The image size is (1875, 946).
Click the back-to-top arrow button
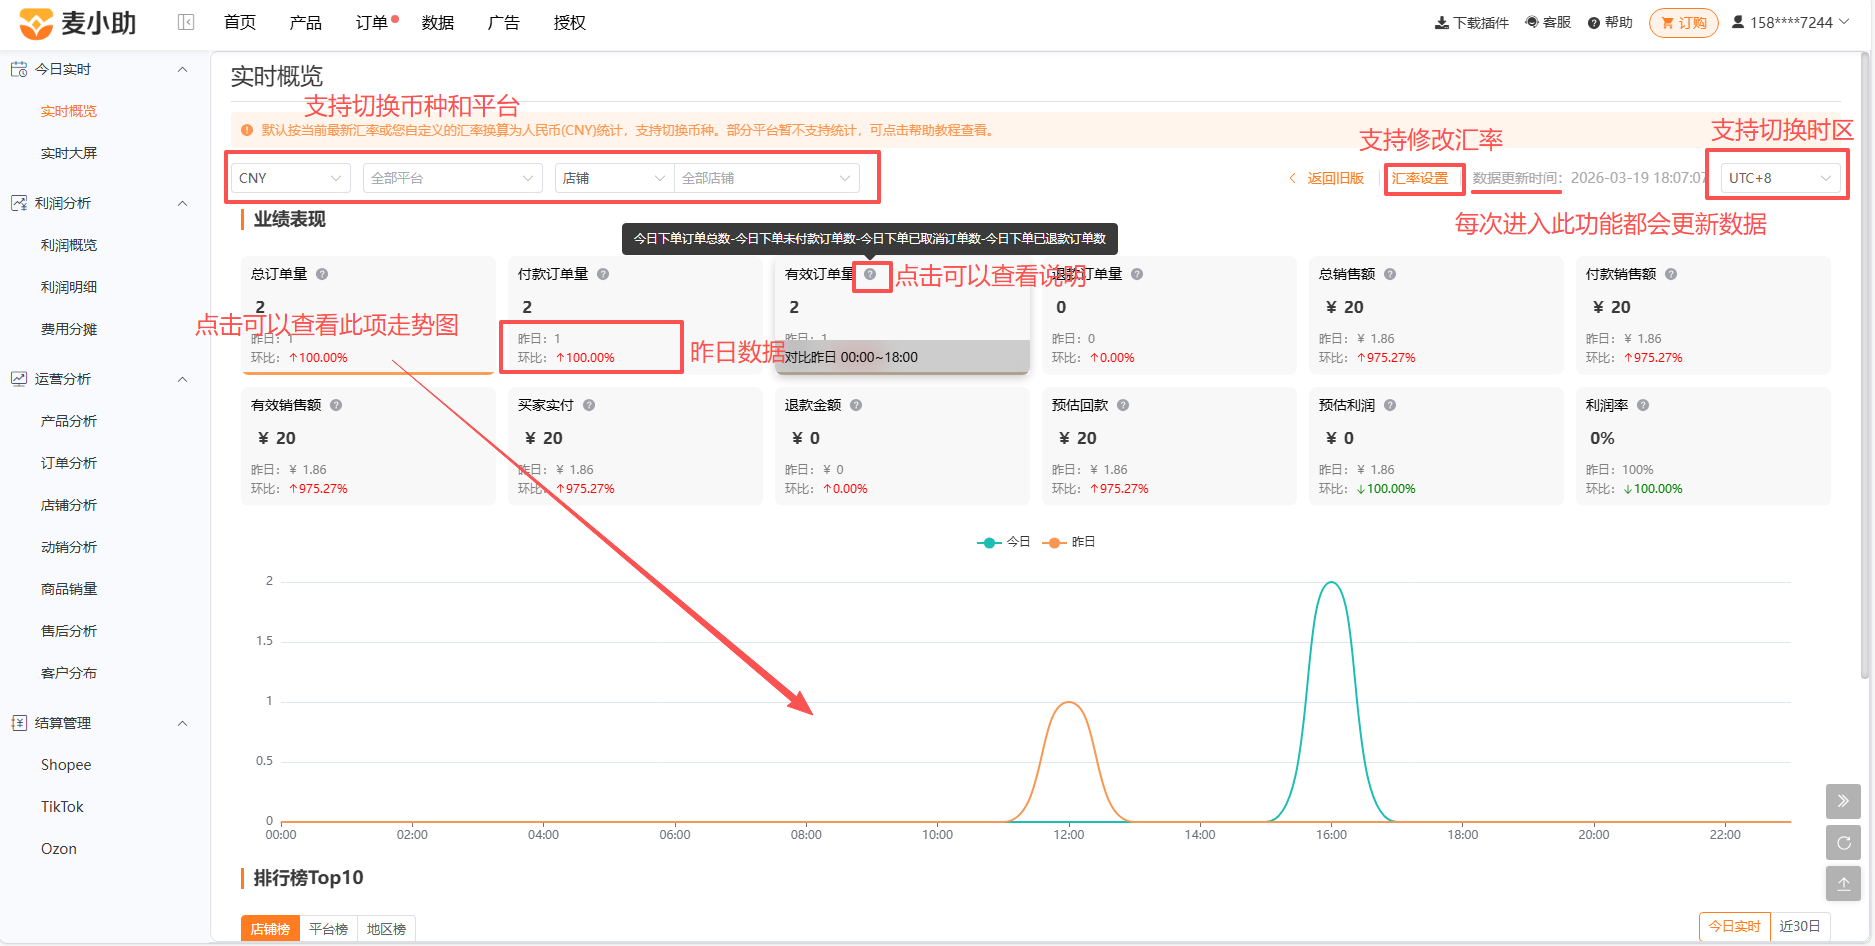(1843, 884)
